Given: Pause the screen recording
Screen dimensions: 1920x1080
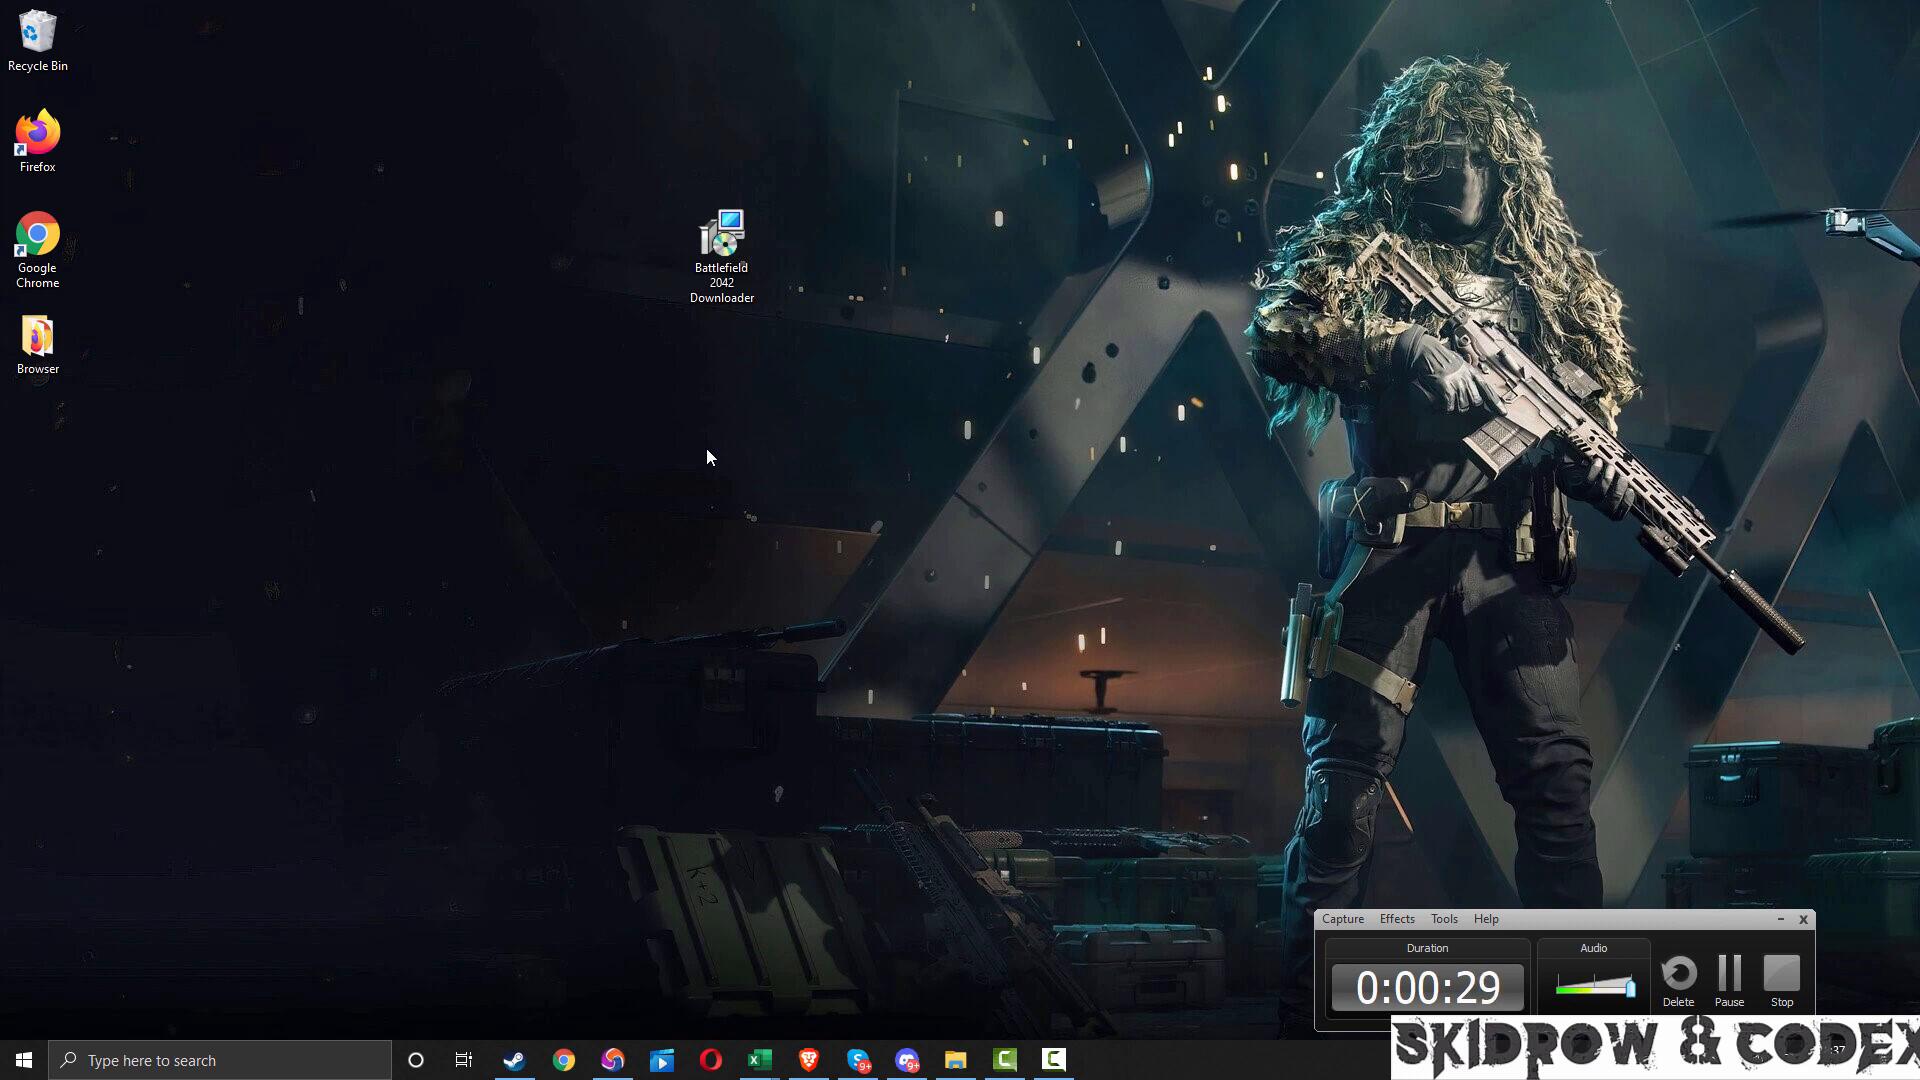Looking at the screenshot, I should (x=1729, y=979).
